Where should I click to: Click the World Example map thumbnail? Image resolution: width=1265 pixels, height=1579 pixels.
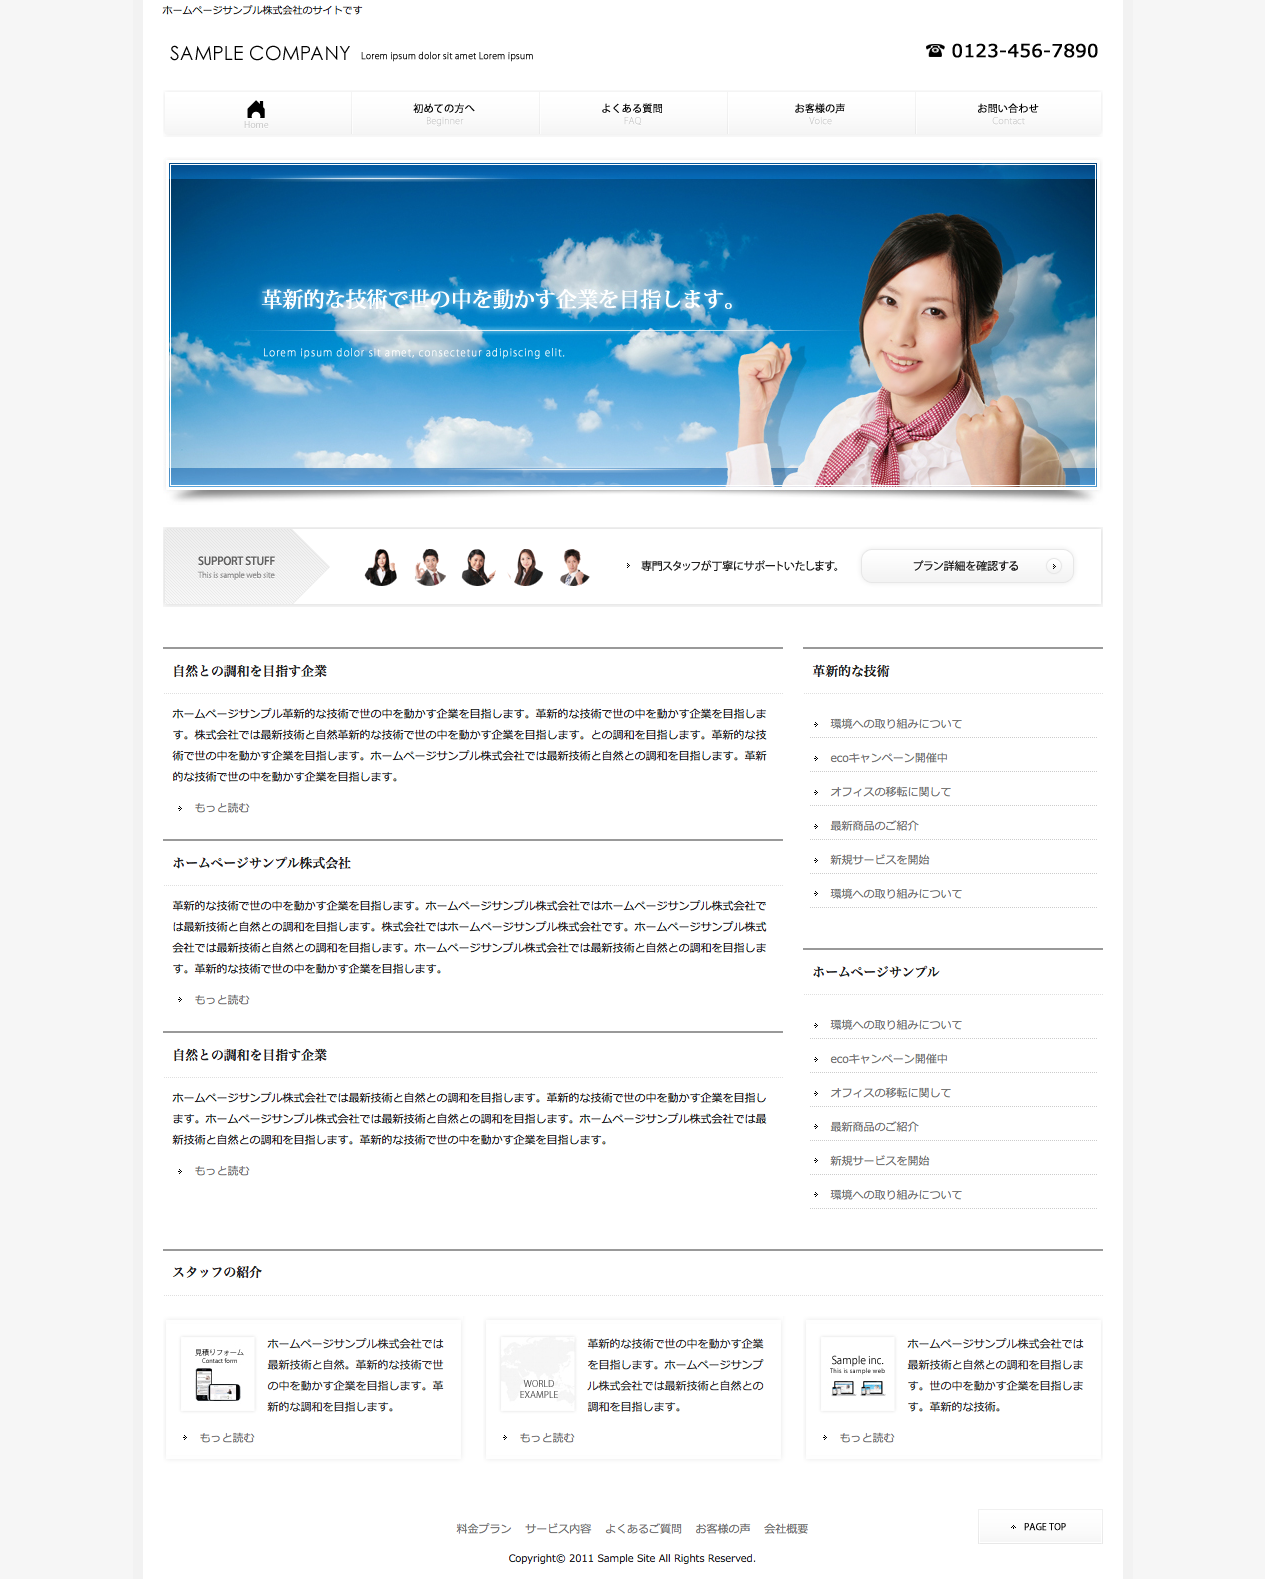click(x=538, y=1374)
